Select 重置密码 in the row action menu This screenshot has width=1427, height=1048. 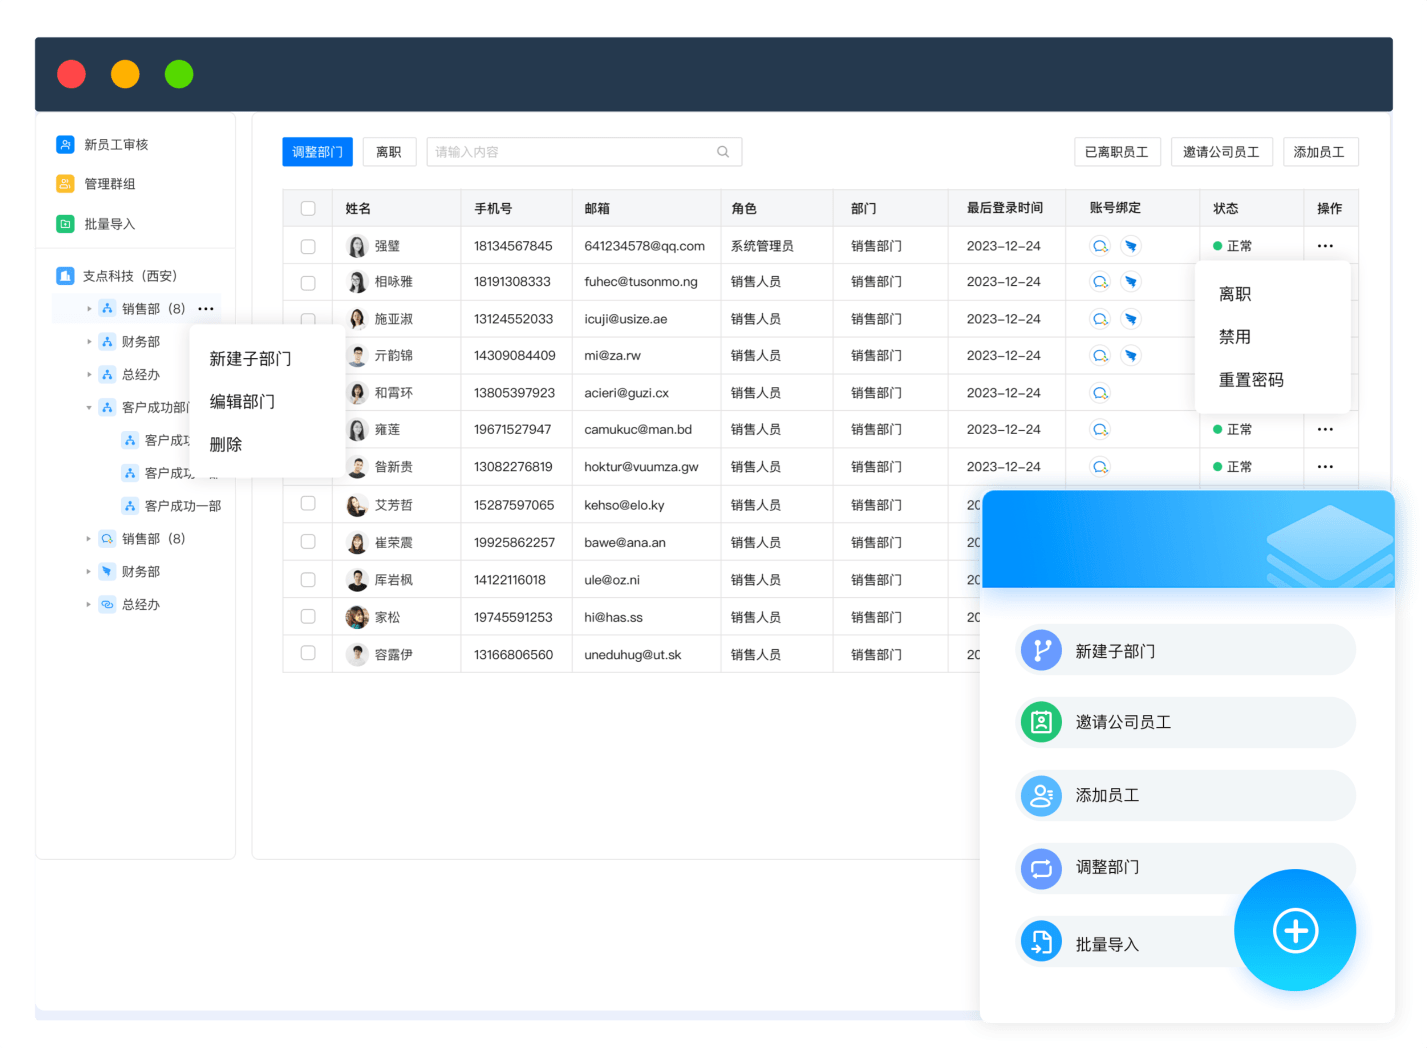[x=1251, y=380]
